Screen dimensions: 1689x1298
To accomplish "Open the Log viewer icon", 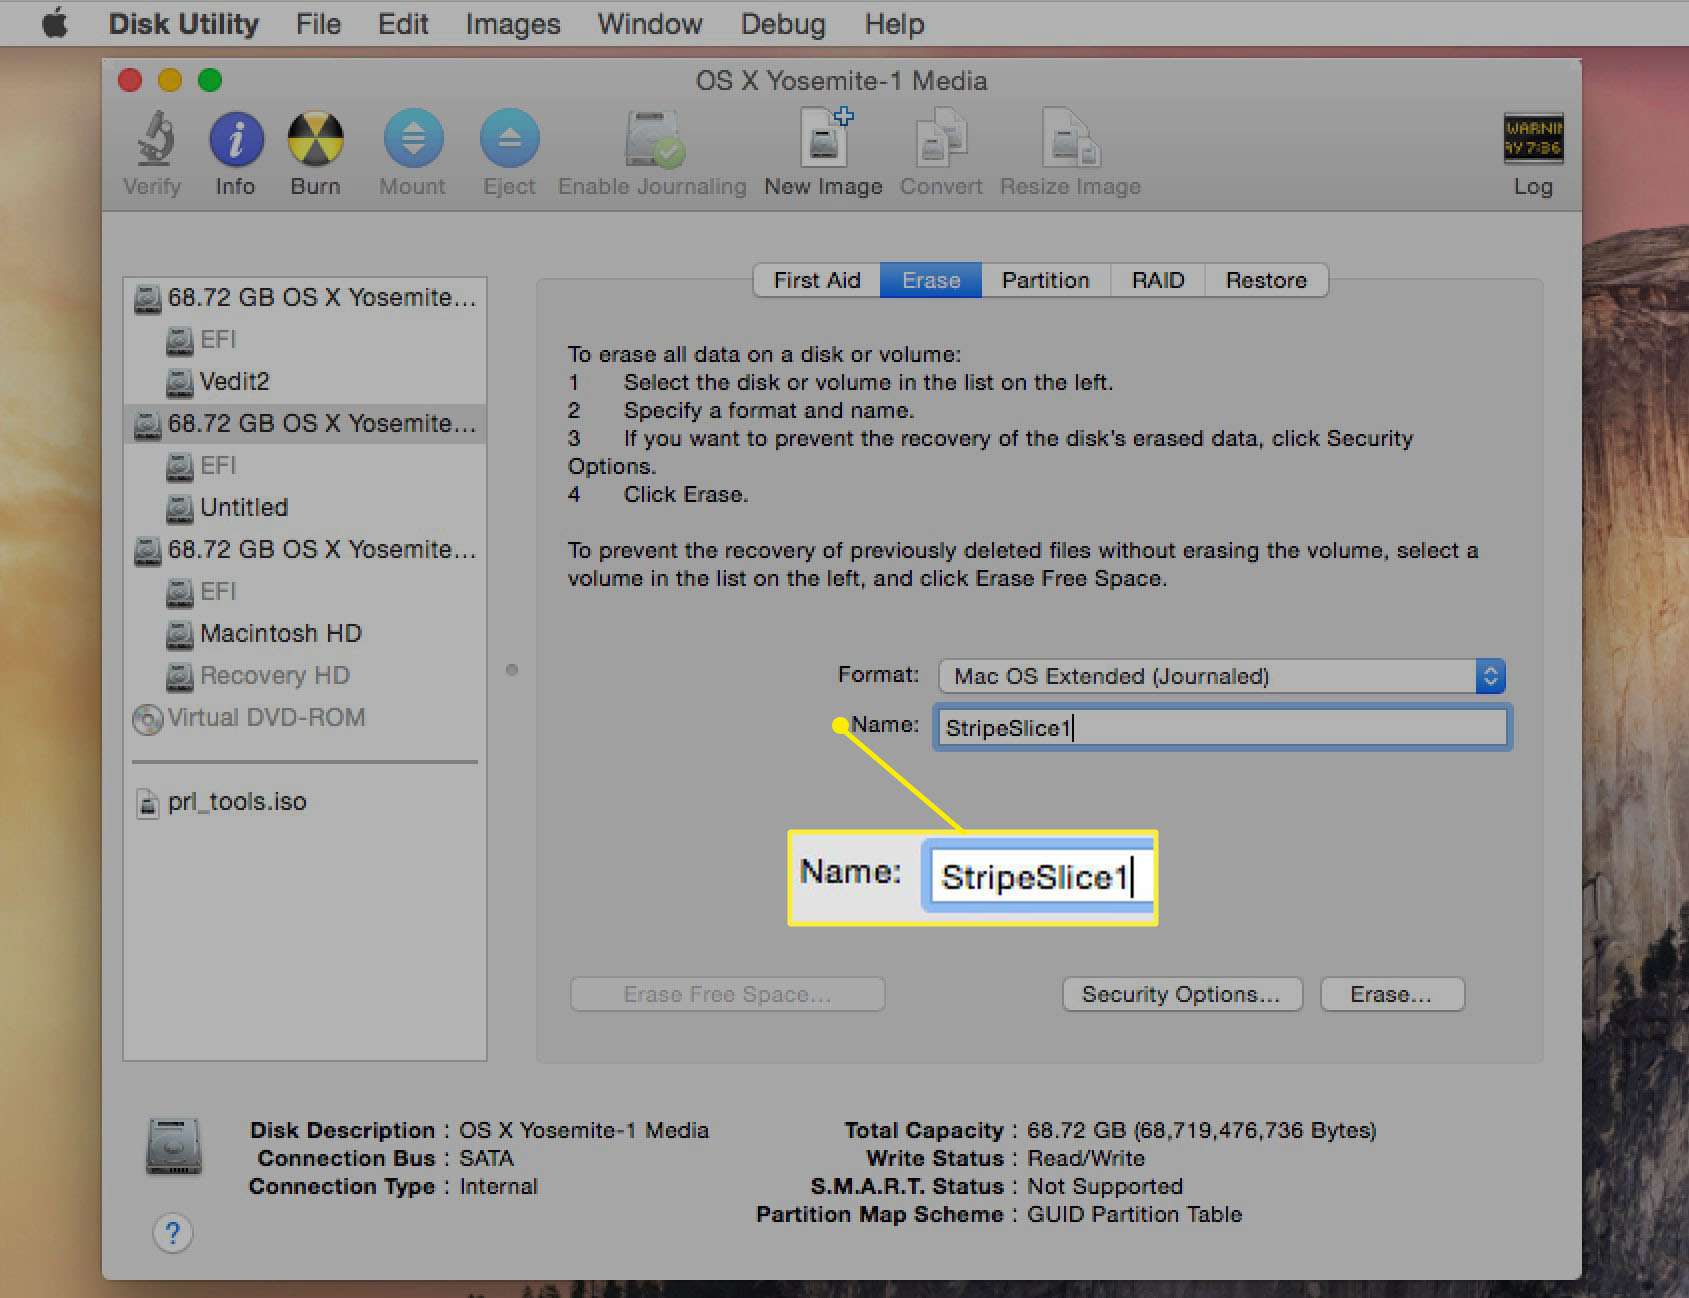I will (1533, 138).
